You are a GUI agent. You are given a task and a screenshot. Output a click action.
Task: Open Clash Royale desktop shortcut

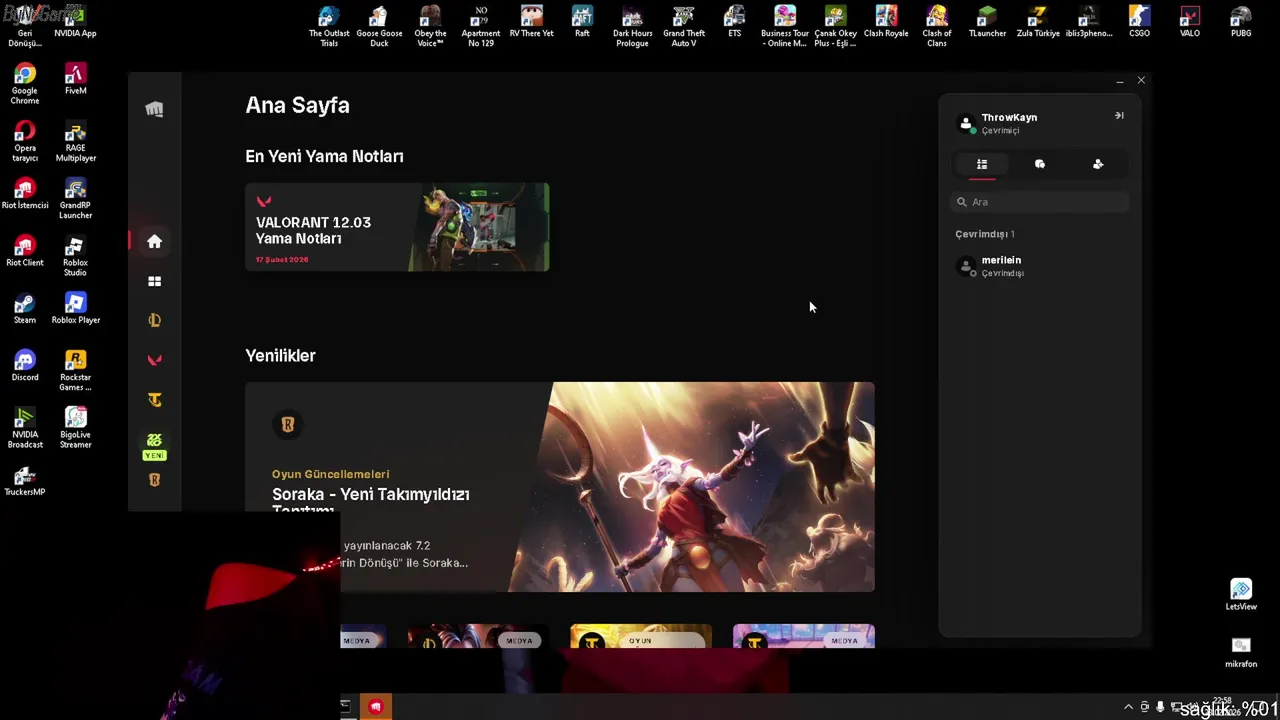tap(886, 22)
